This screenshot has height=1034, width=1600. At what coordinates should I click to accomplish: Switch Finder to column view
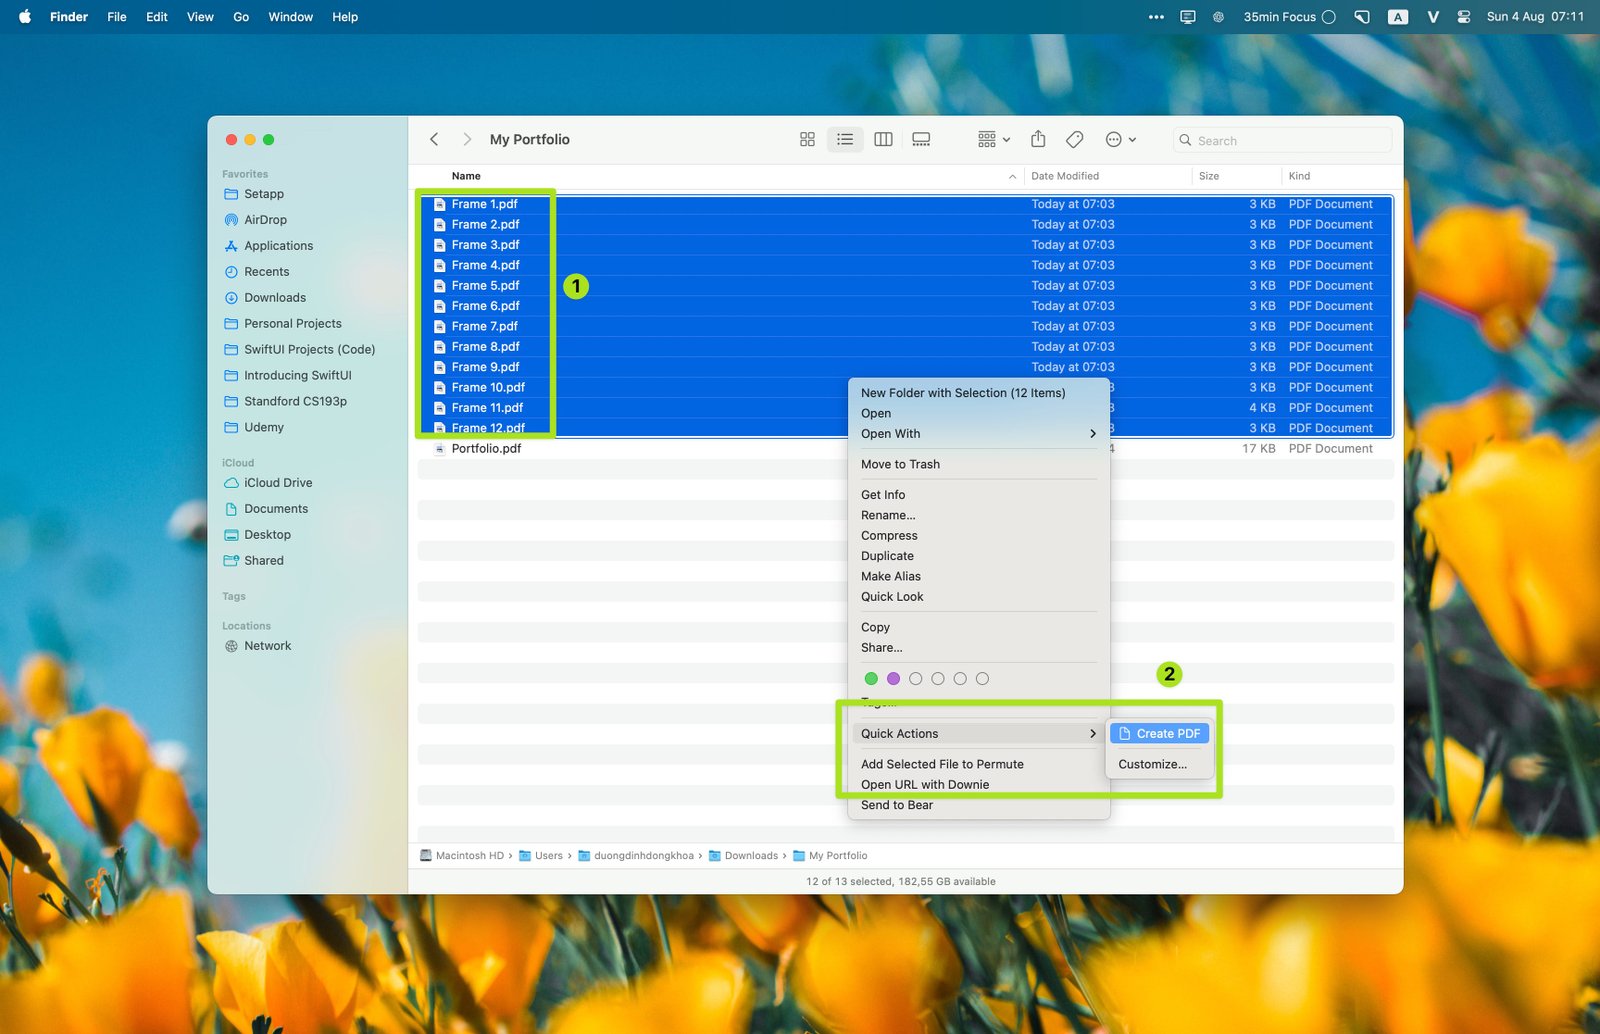pos(883,140)
